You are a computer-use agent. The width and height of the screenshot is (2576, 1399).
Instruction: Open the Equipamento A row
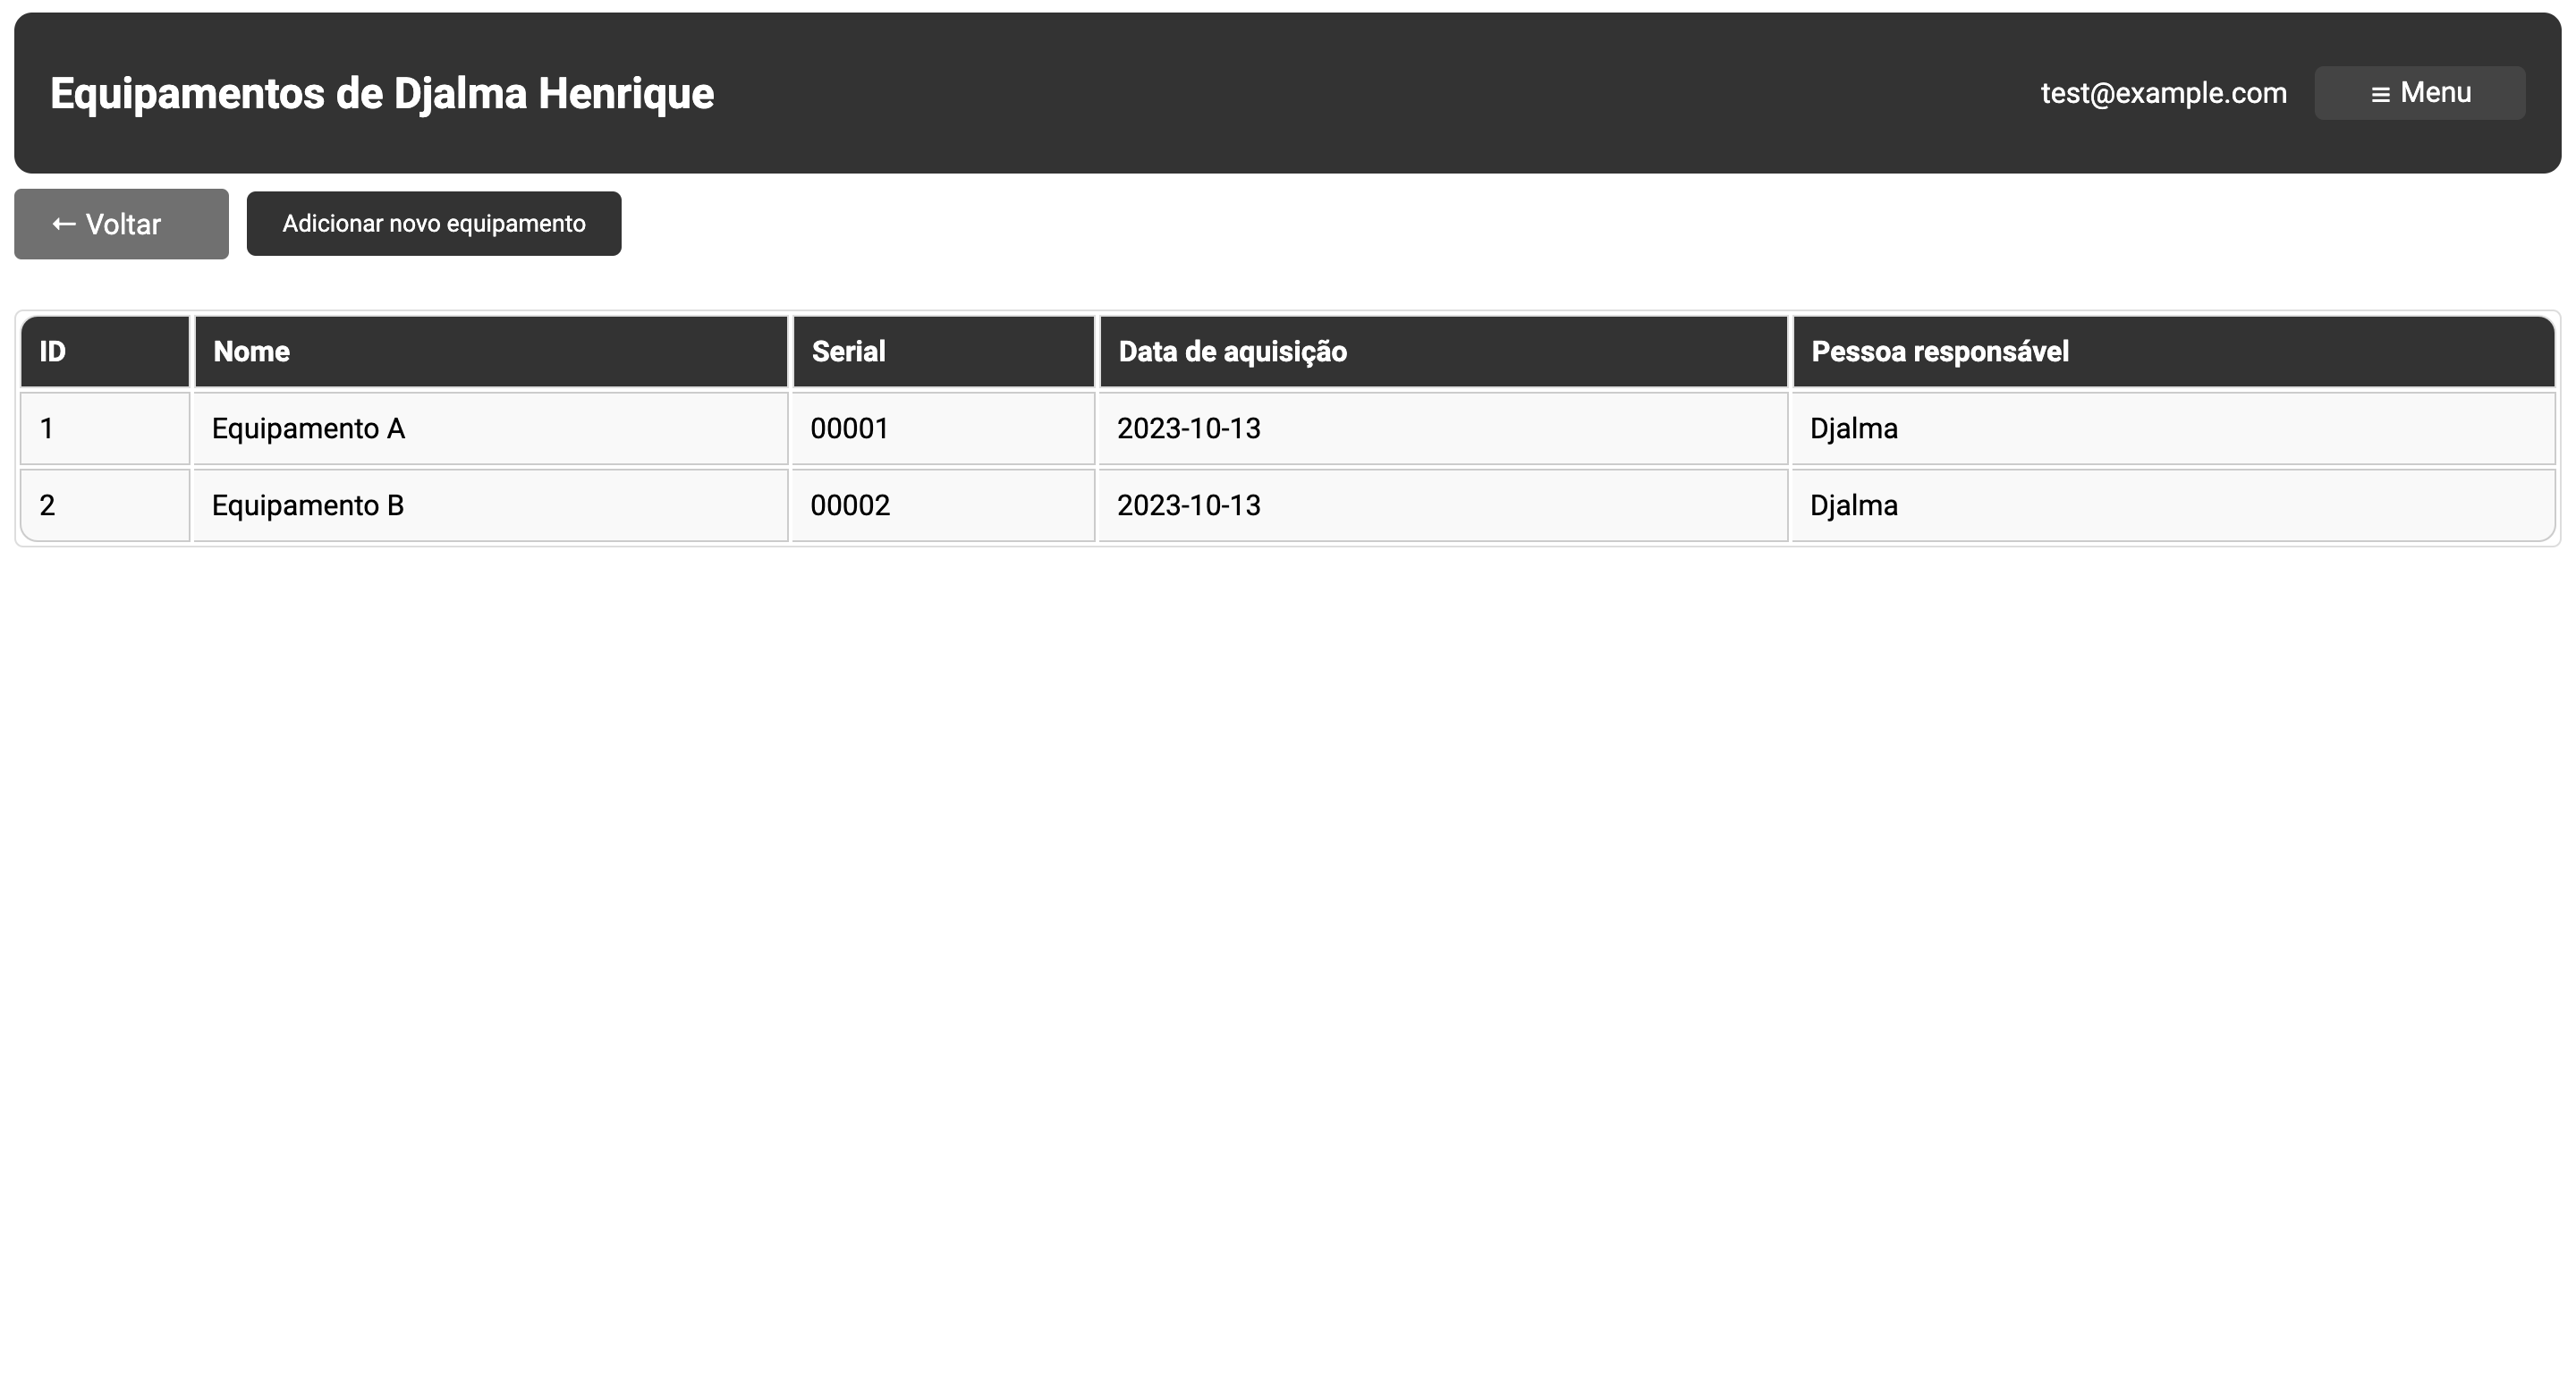coord(307,428)
